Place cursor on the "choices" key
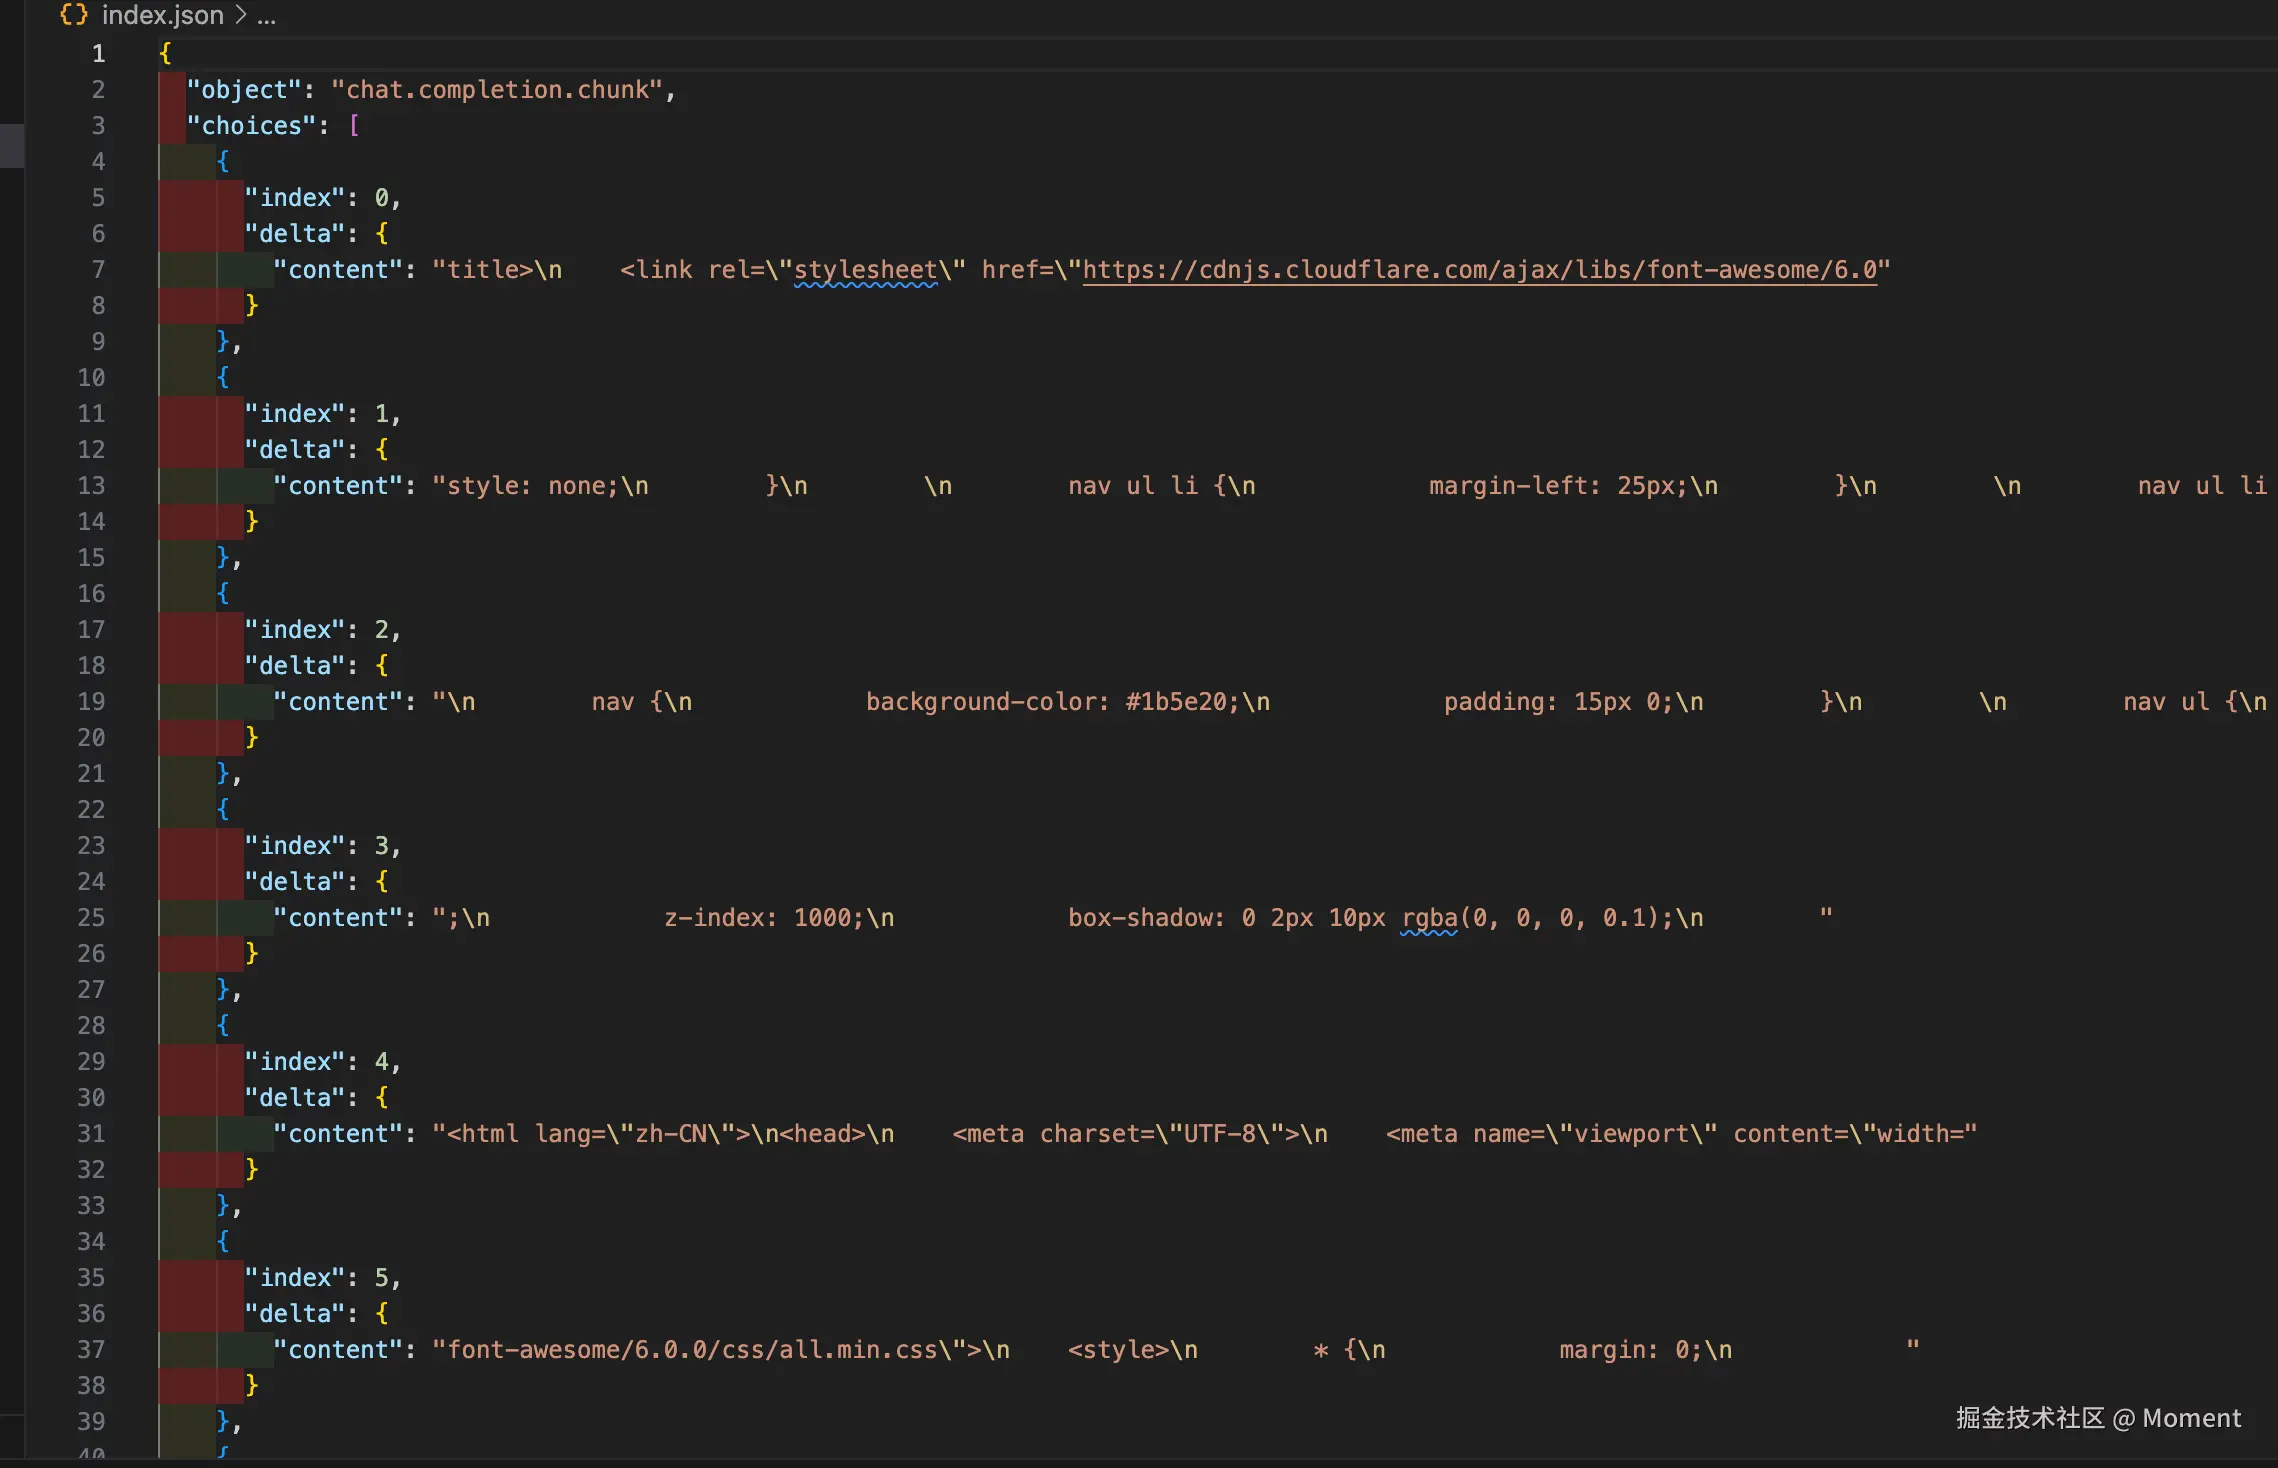Screen dimensions: 2278x1468 [252, 126]
